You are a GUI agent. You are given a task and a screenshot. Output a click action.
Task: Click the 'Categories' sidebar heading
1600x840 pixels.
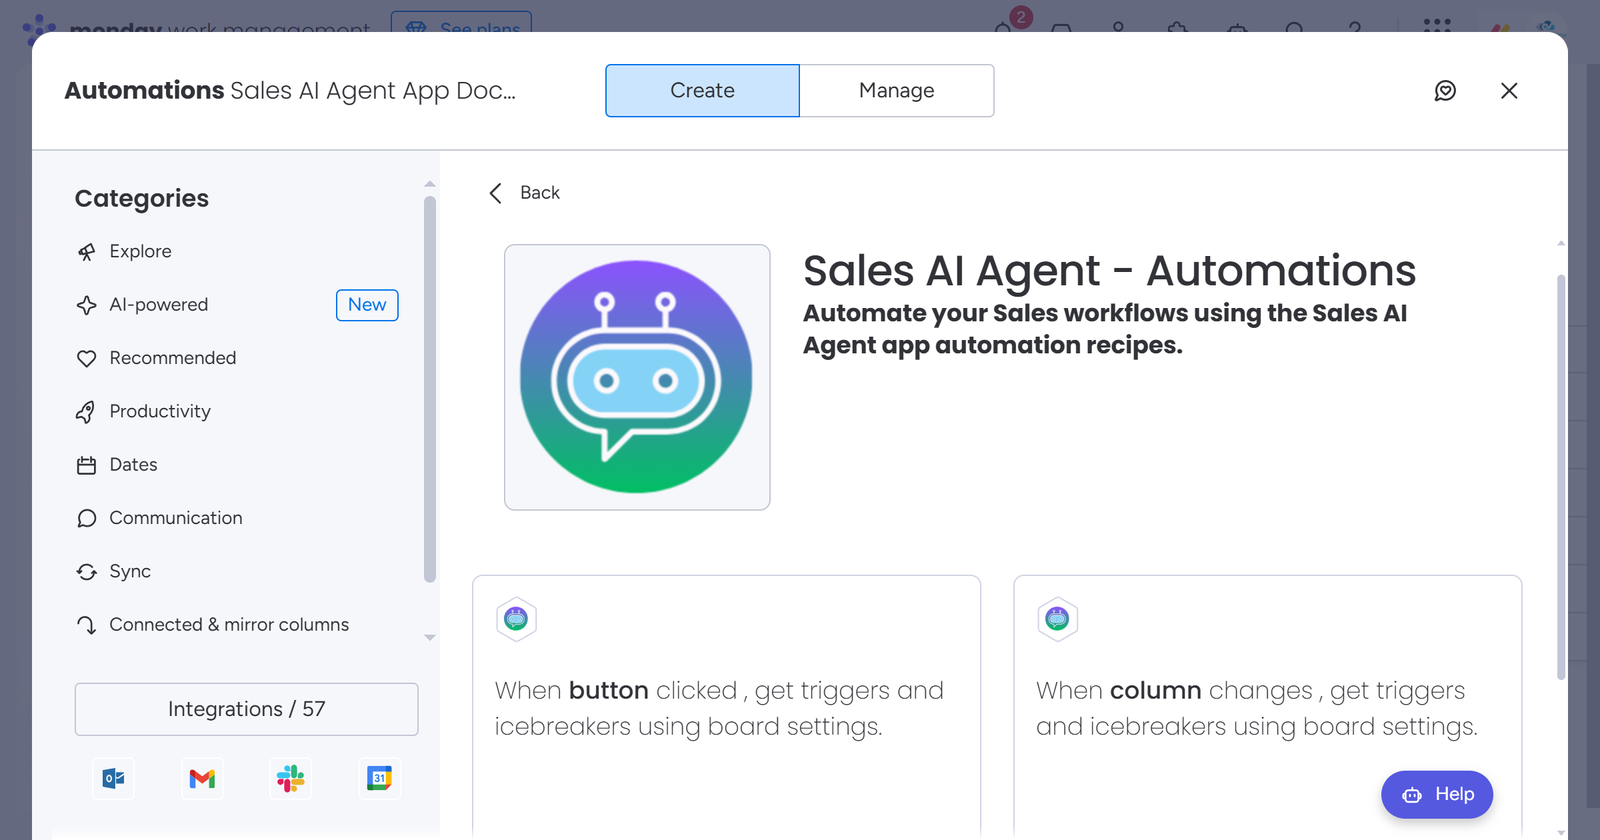click(x=142, y=199)
